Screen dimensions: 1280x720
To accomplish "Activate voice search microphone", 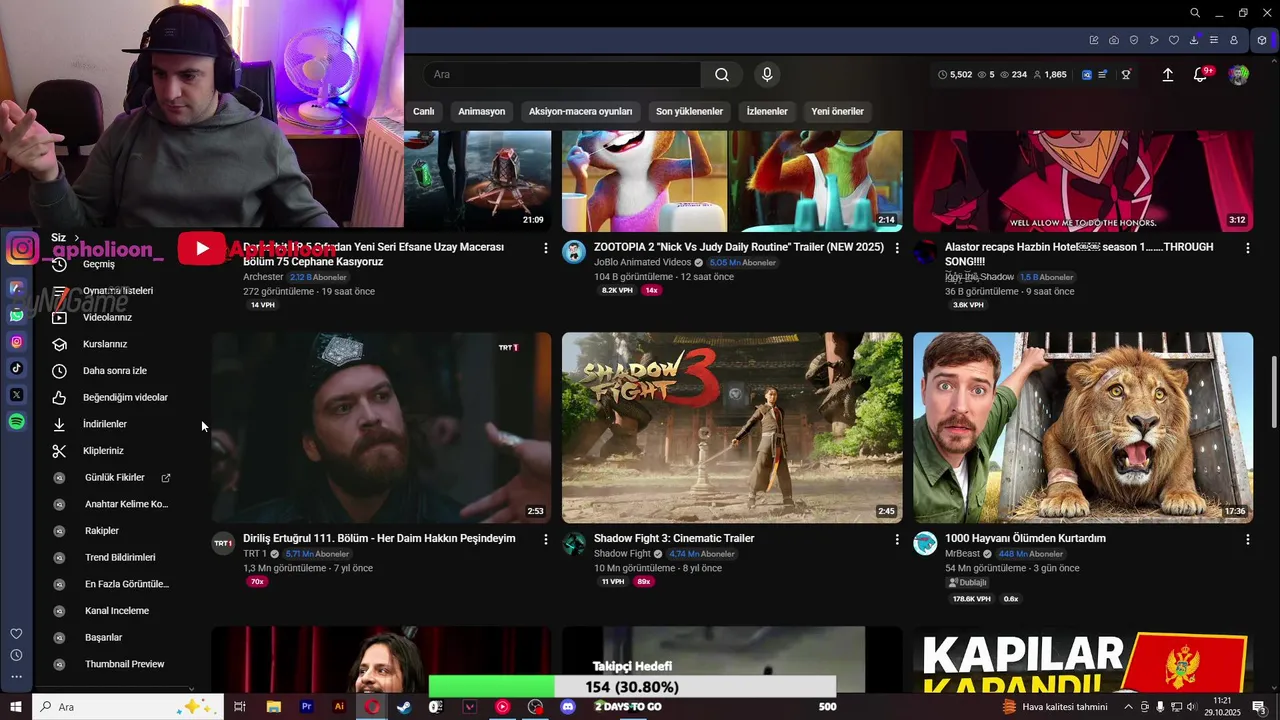I will (x=767, y=74).
